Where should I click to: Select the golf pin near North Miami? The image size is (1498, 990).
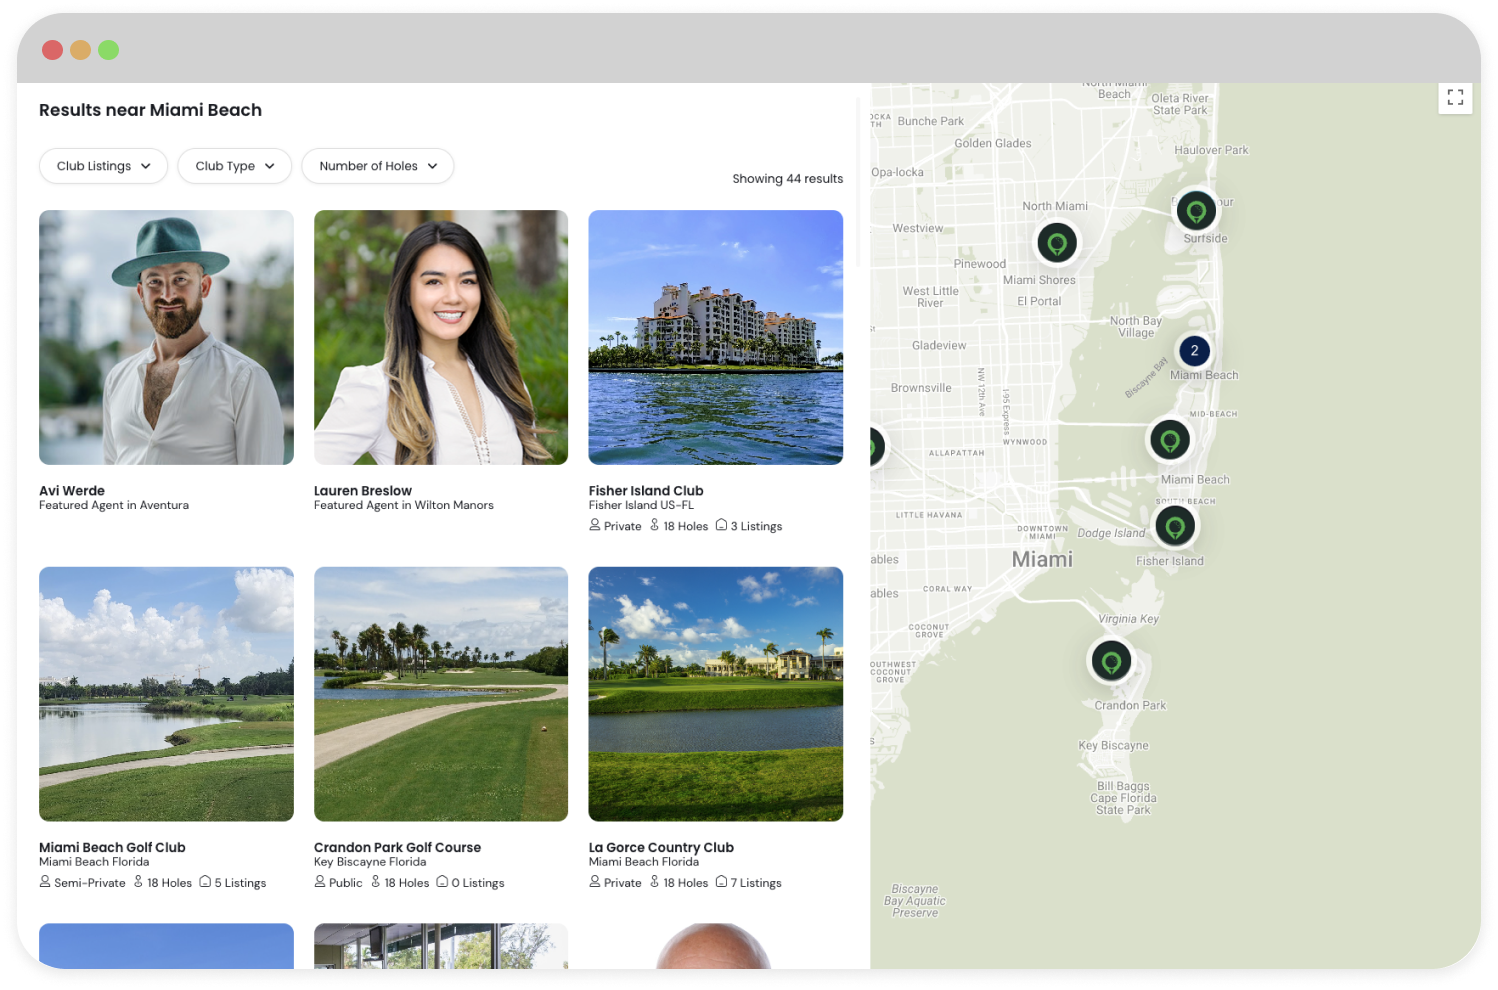point(1056,243)
